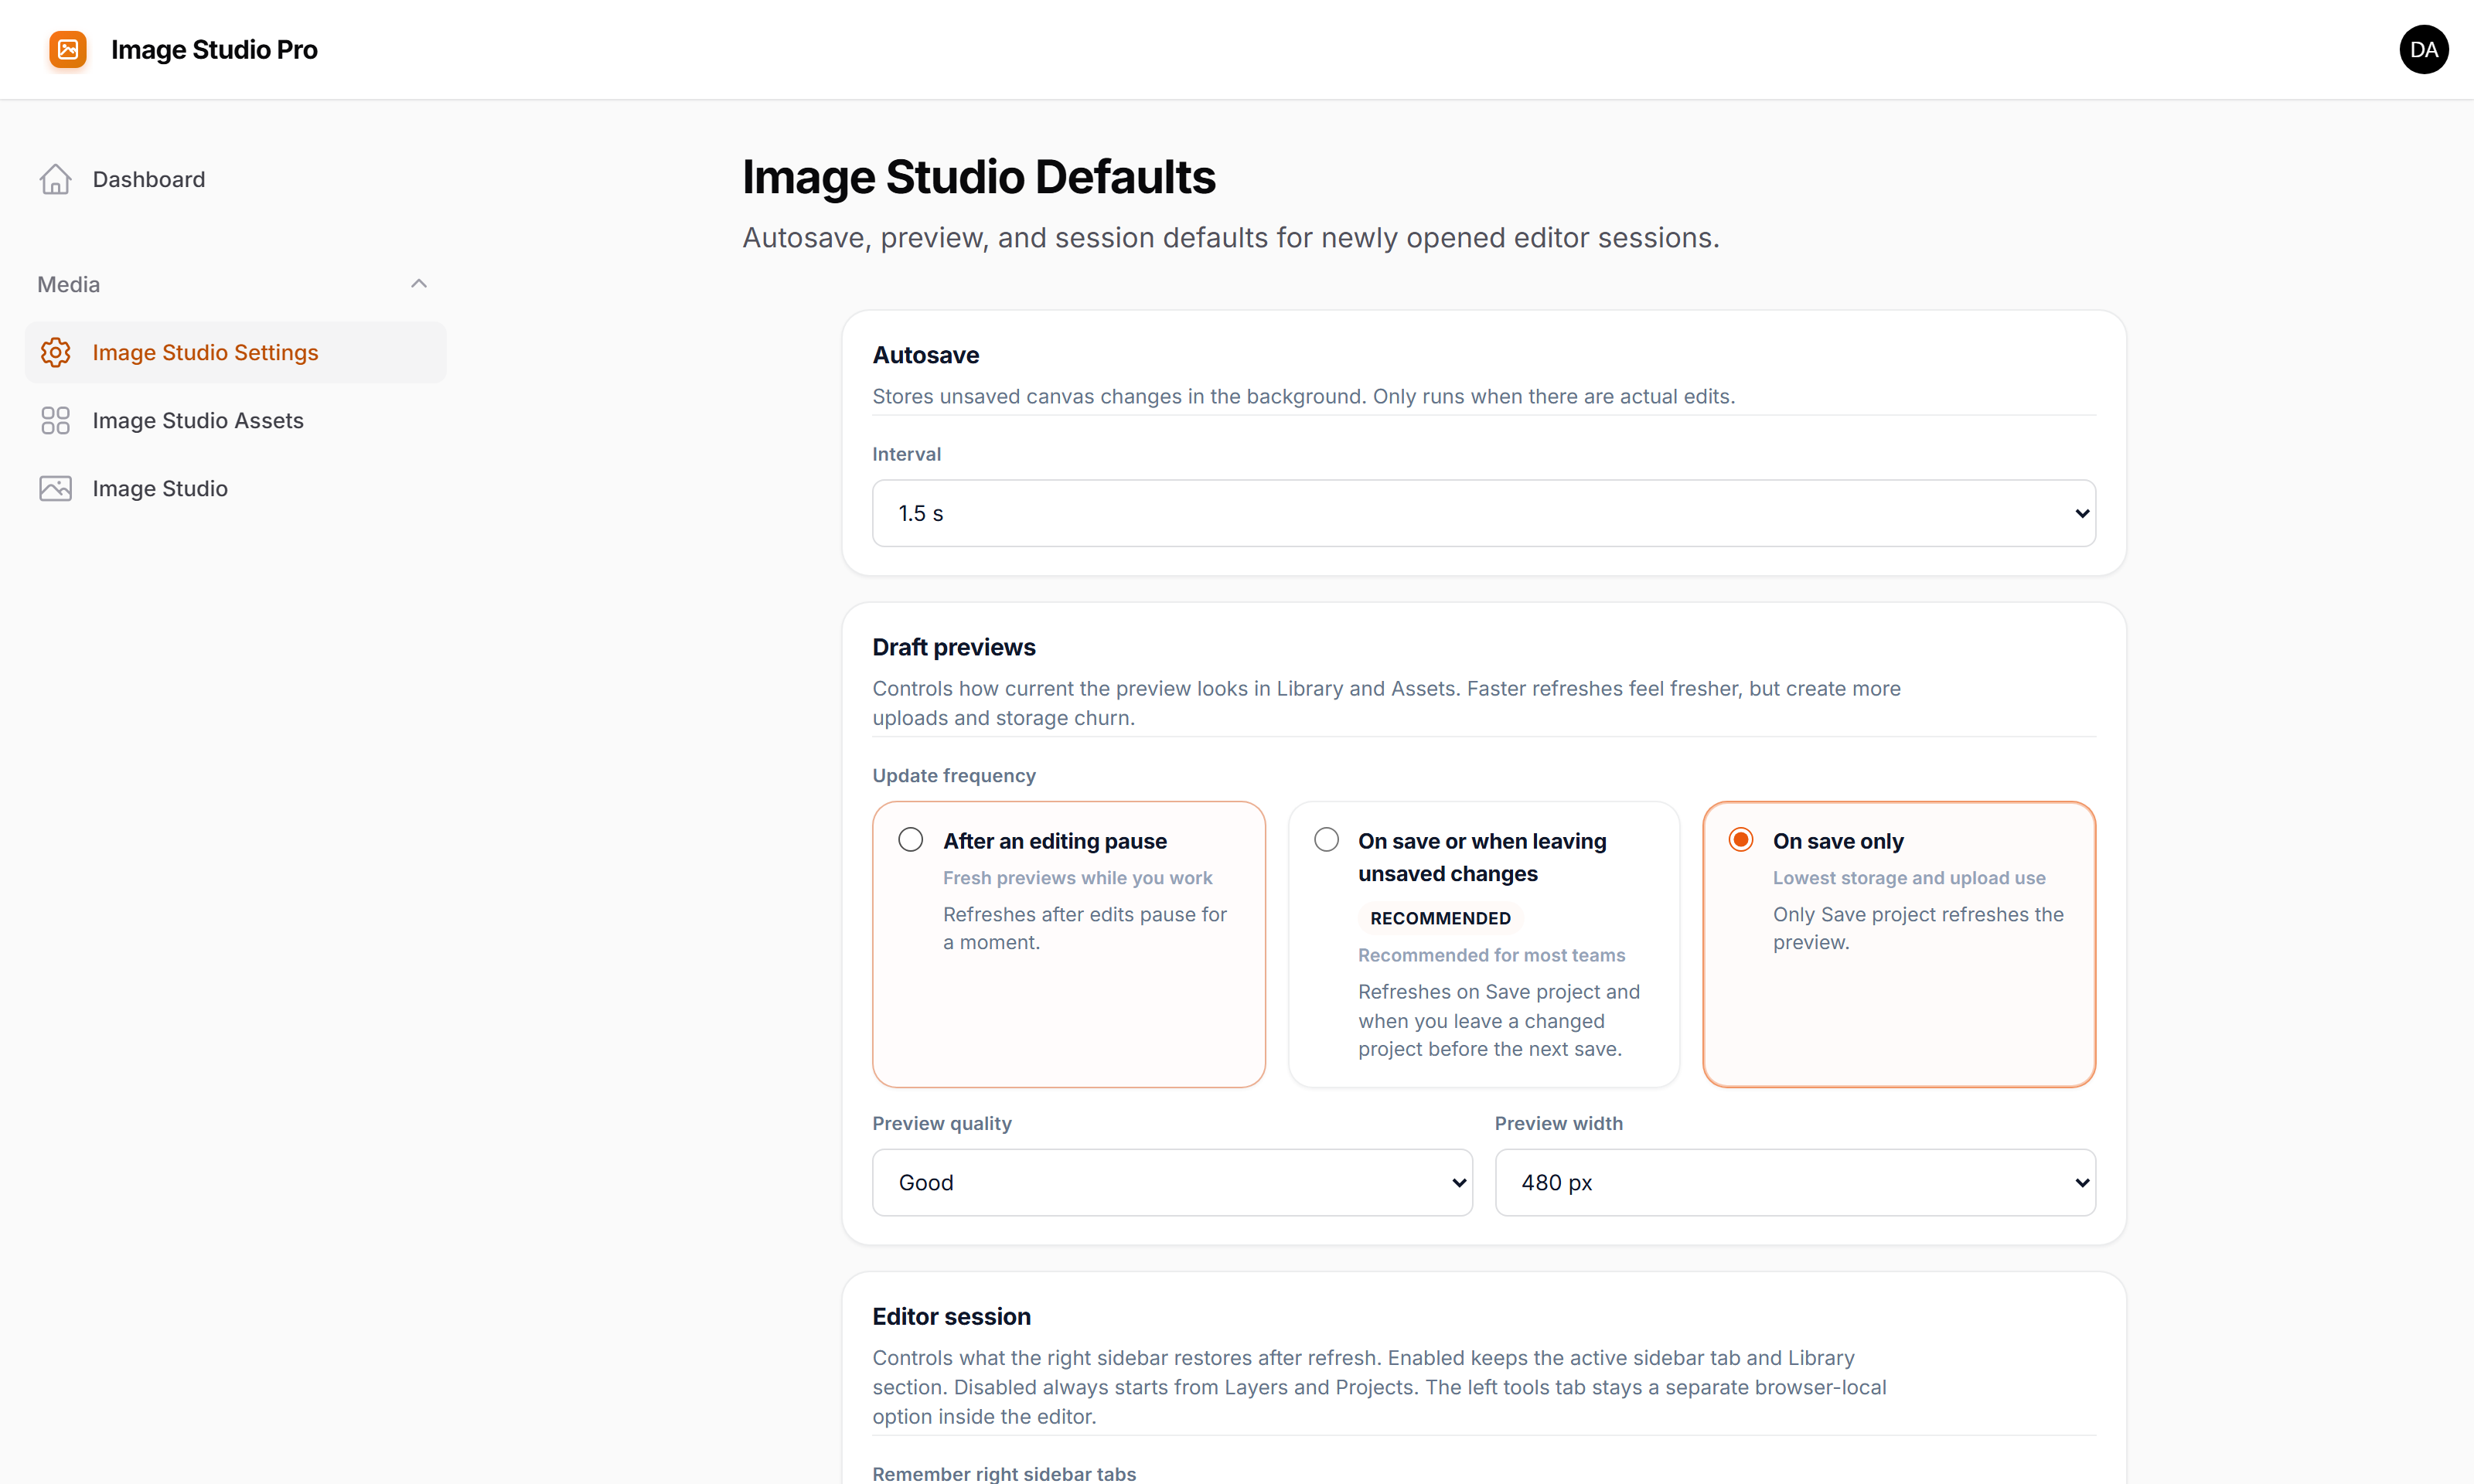Click the Image Studio Settings menu label

[205, 352]
